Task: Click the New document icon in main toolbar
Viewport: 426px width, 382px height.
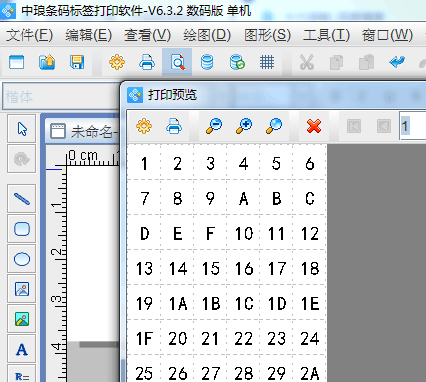Action: (16, 62)
